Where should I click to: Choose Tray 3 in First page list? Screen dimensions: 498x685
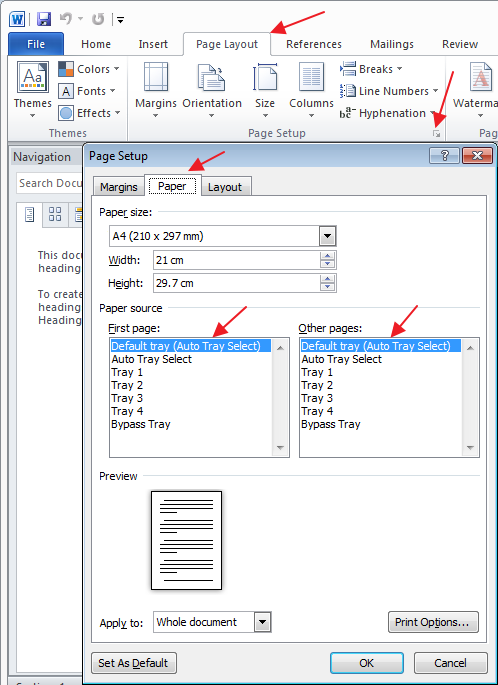(x=190, y=398)
